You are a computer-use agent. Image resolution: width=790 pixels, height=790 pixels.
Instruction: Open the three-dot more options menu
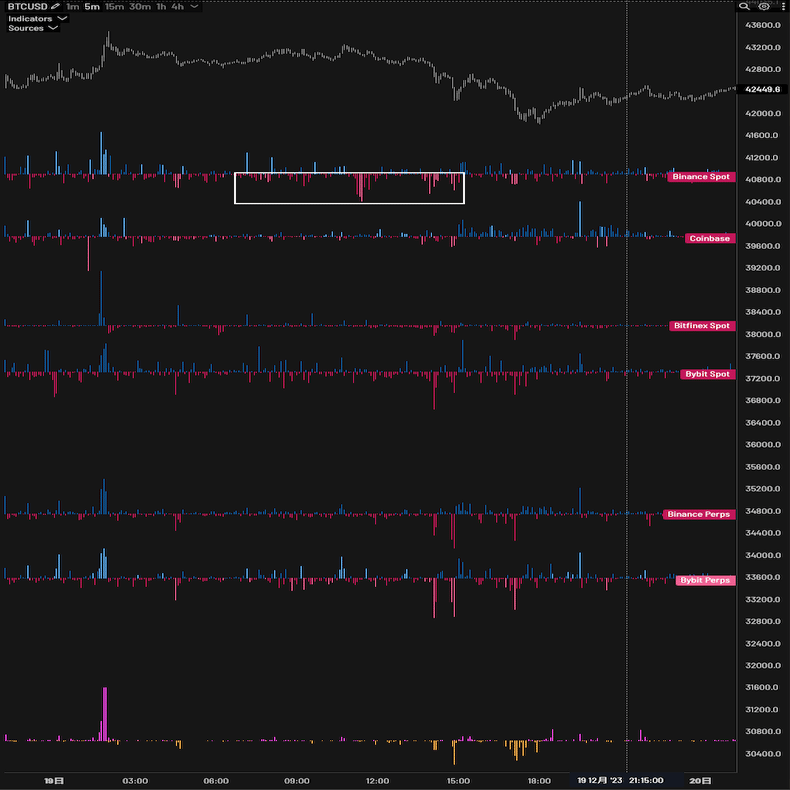(783, 7)
